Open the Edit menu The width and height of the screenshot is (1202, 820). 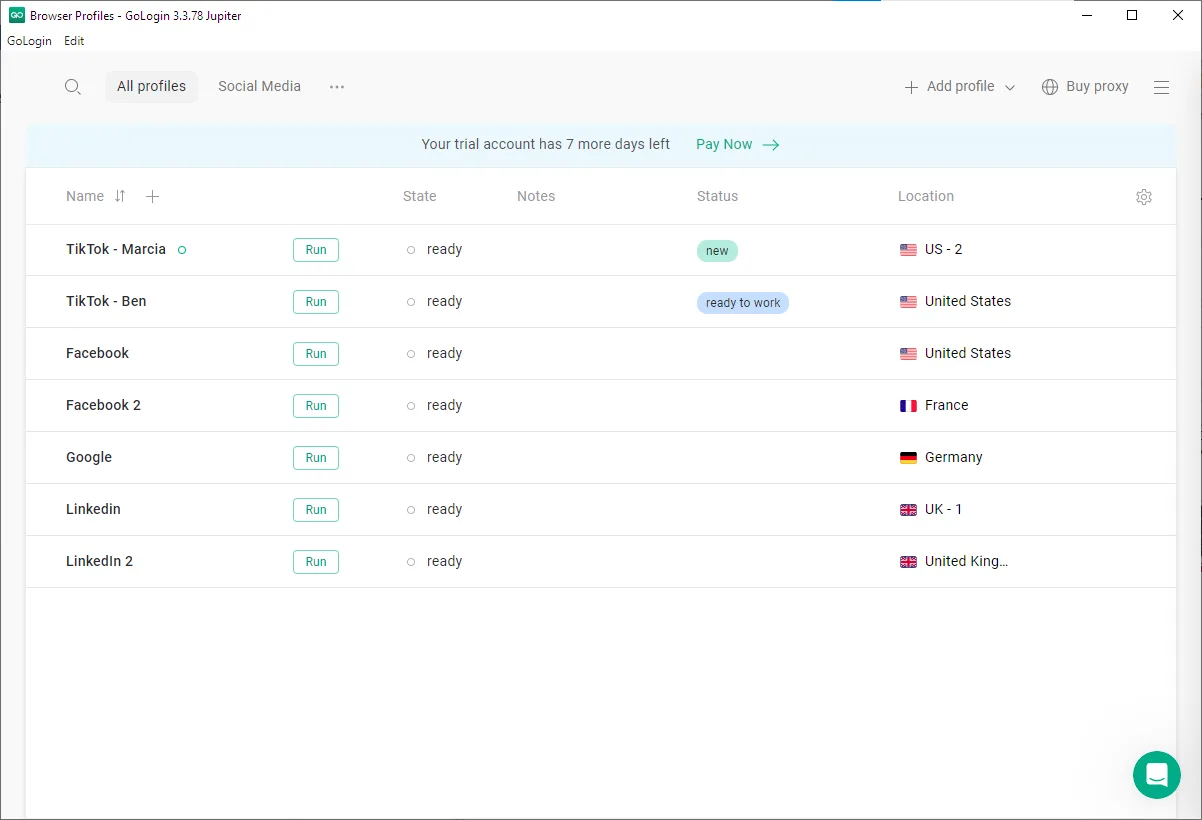pyautogui.click(x=74, y=41)
